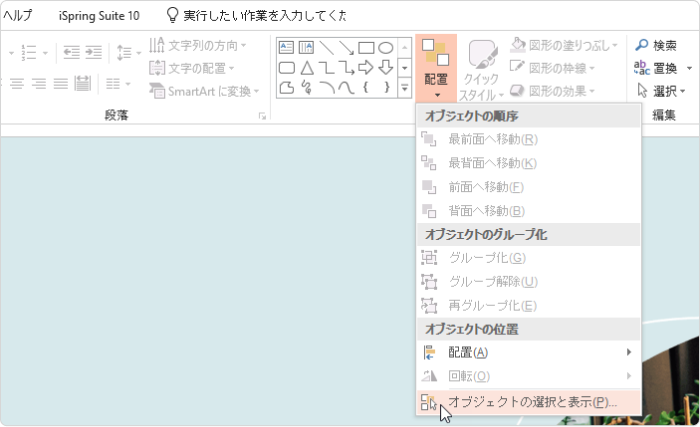This screenshot has width=700, height=427.
Task: Choose グループ解除(U) menu item
Action: [x=529, y=281]
